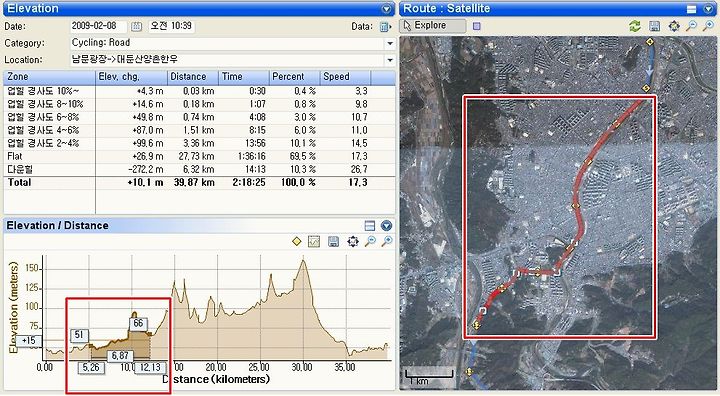Click the 66 elevation marker on chart
The image size is (720, 396).
[138, 323]
